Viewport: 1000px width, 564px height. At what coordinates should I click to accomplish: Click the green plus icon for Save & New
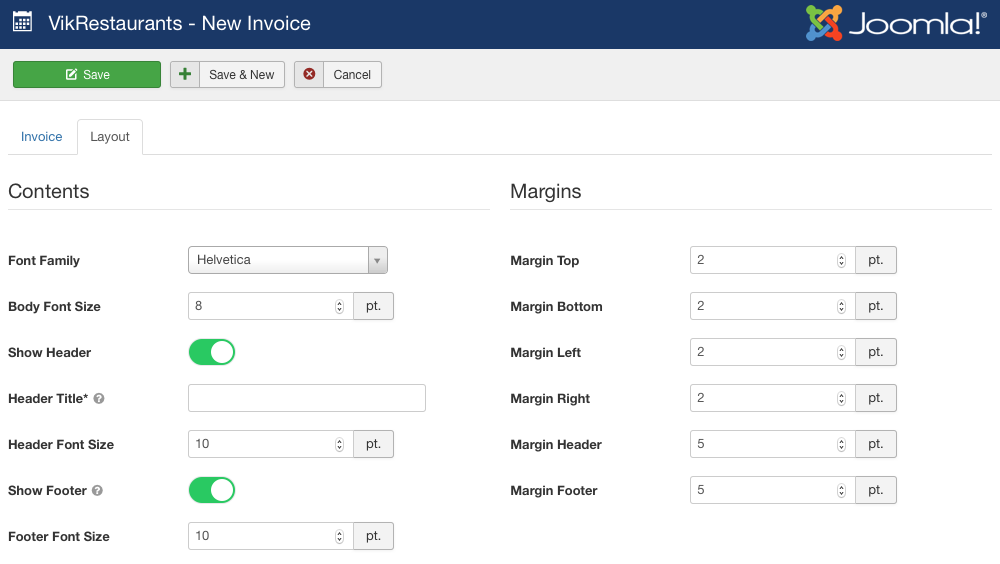tap(185, 74)
